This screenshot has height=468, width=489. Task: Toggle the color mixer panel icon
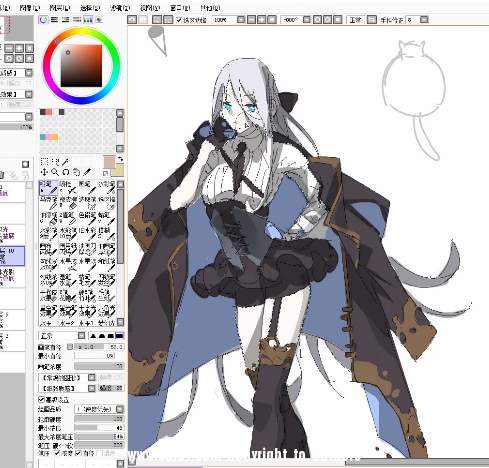[x=77, y=20]
